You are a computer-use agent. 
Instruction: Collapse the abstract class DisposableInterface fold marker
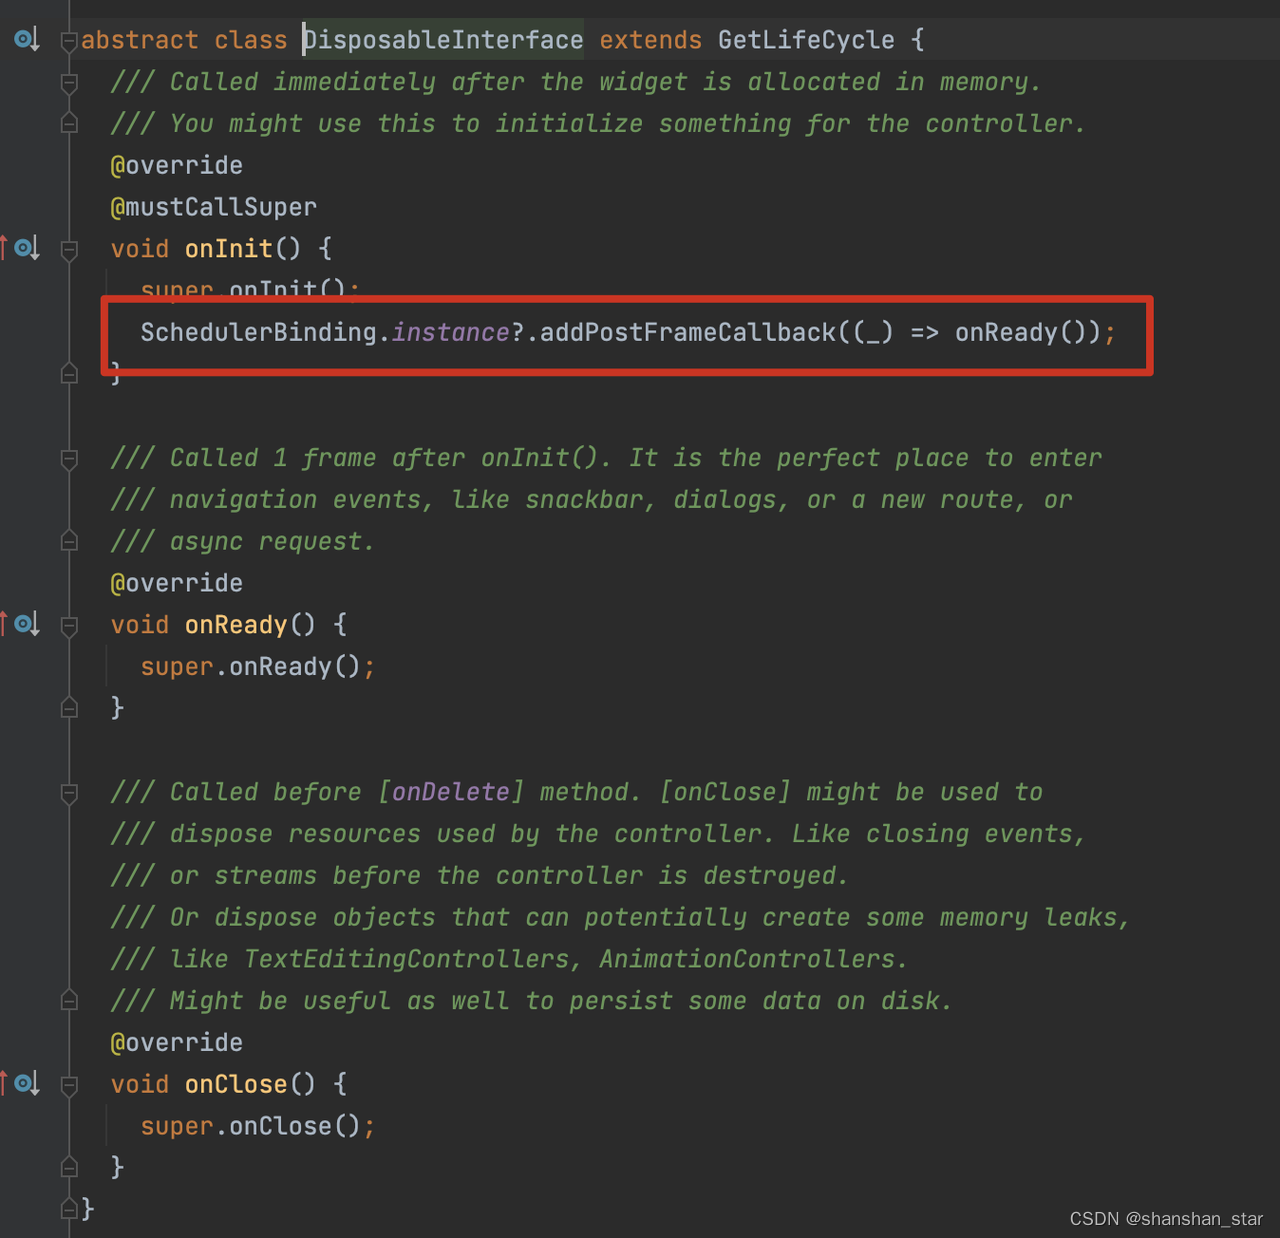[x=69, y=41]
